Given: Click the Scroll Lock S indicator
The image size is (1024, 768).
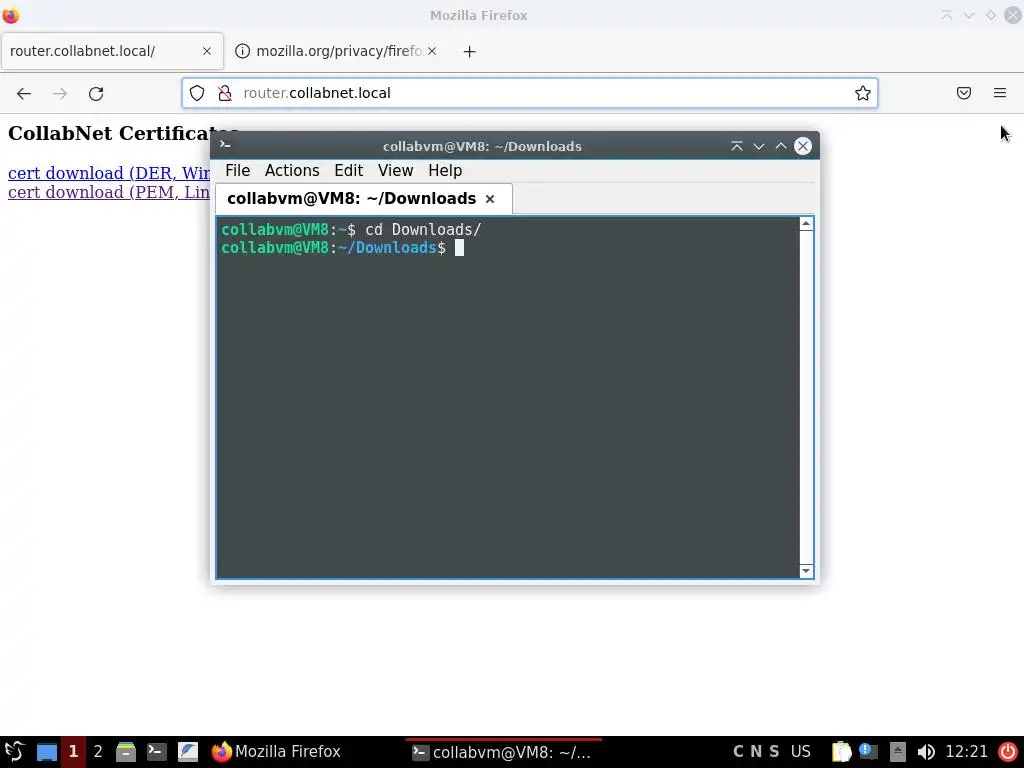Looking at the screenshot, I should 775,752.
